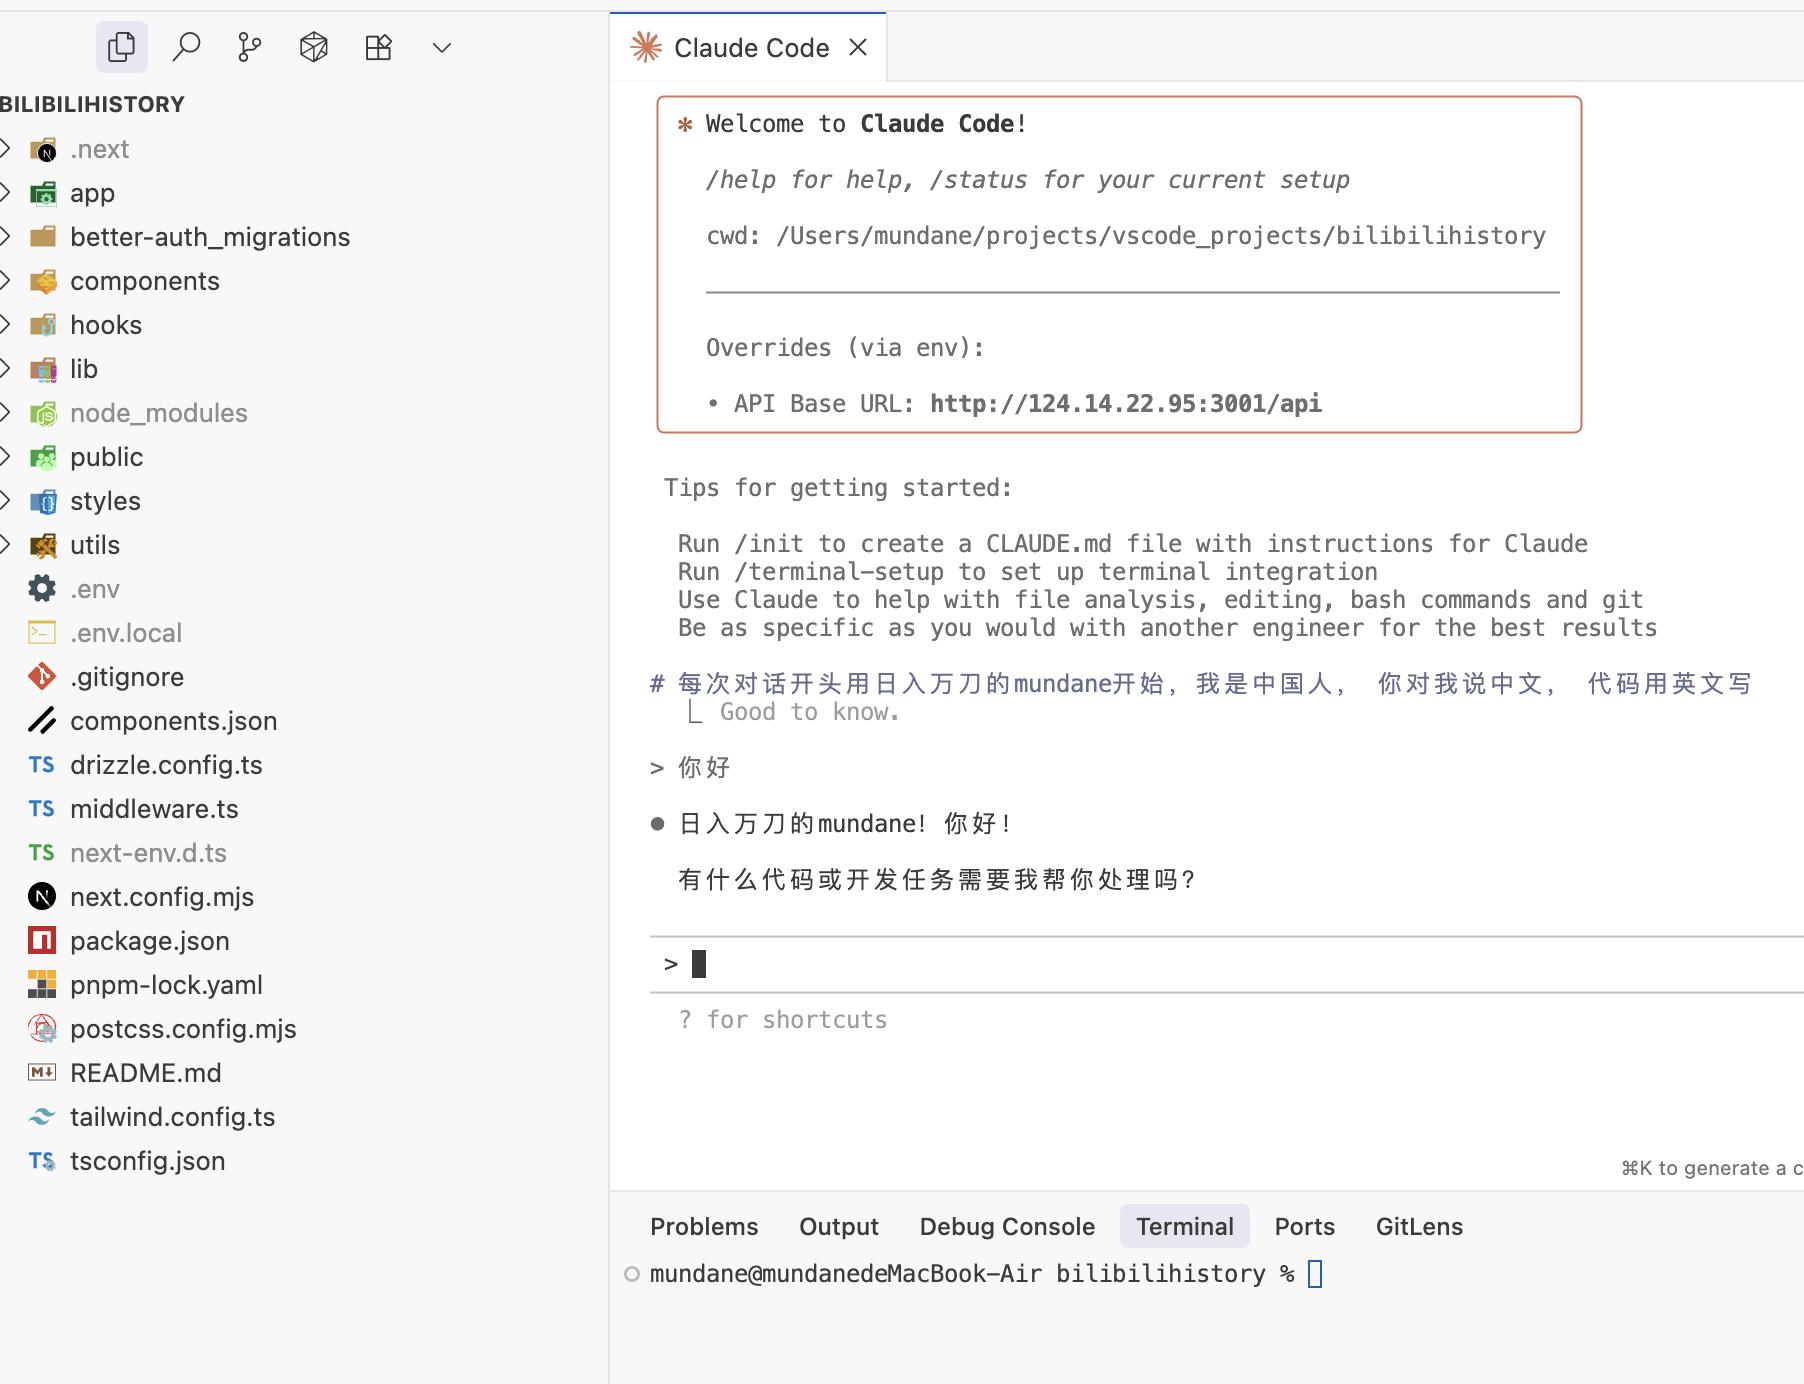Screen dimensions: 1804x1384
Task: Close the Claude Code tab
Action: [x=858, y=47]
